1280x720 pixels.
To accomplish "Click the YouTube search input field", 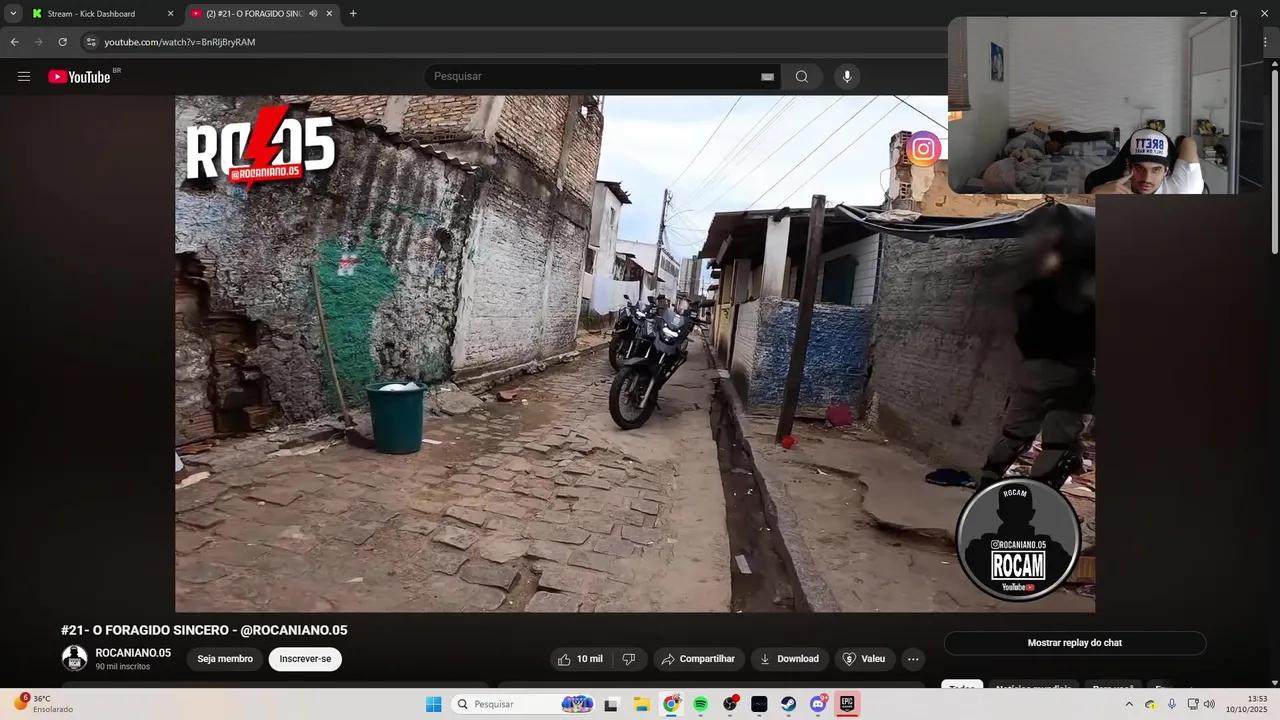I will [590, 77].
